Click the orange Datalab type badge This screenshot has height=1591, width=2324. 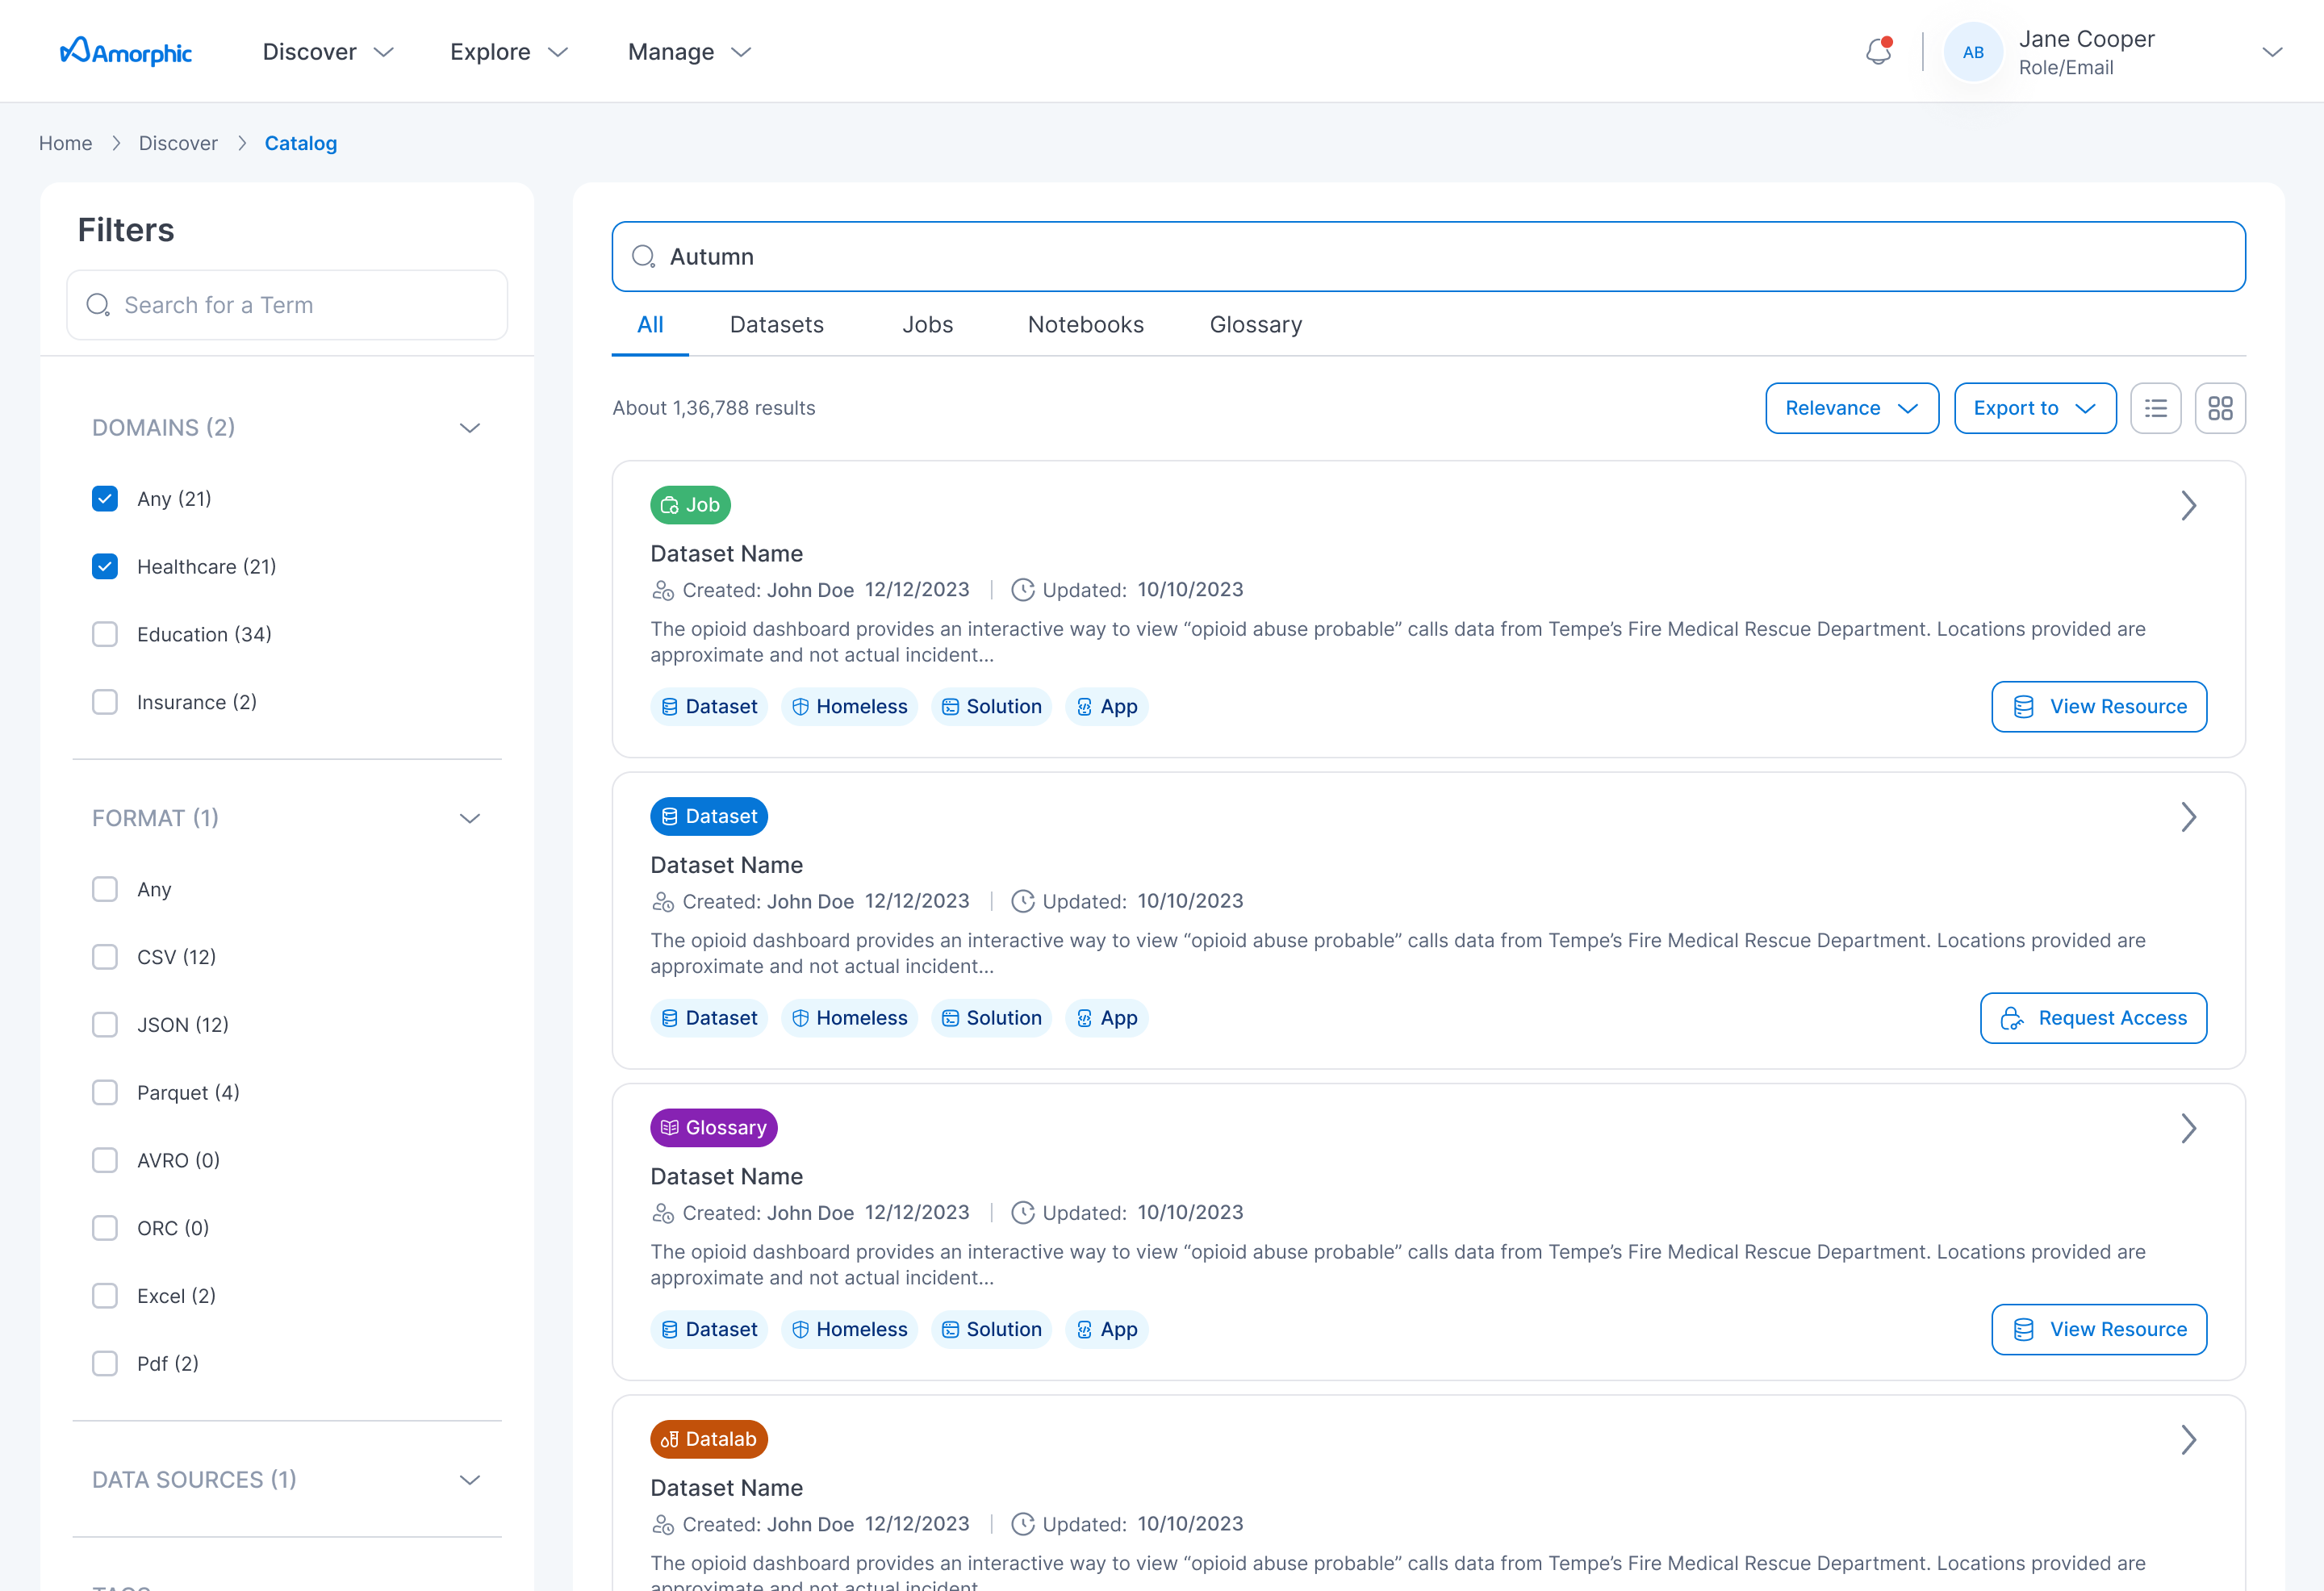tap(708, 1439)
